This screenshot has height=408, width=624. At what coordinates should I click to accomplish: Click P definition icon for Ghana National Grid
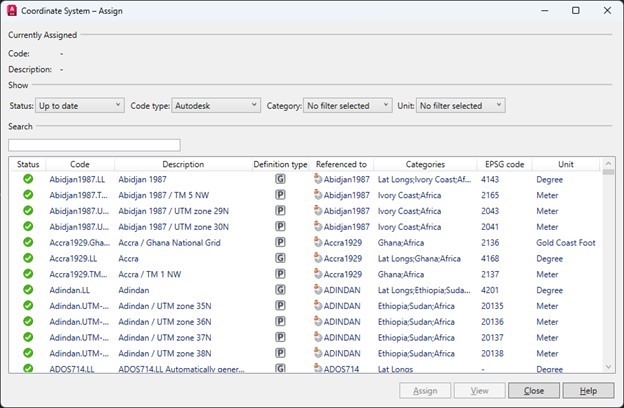tap(280, 242)
